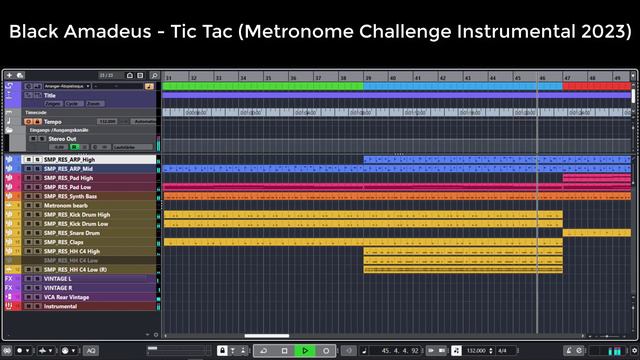Select the SMP_RES_Snare Drum yellow clip
Screen dimensions: 640x360
(x=597, y=233)
